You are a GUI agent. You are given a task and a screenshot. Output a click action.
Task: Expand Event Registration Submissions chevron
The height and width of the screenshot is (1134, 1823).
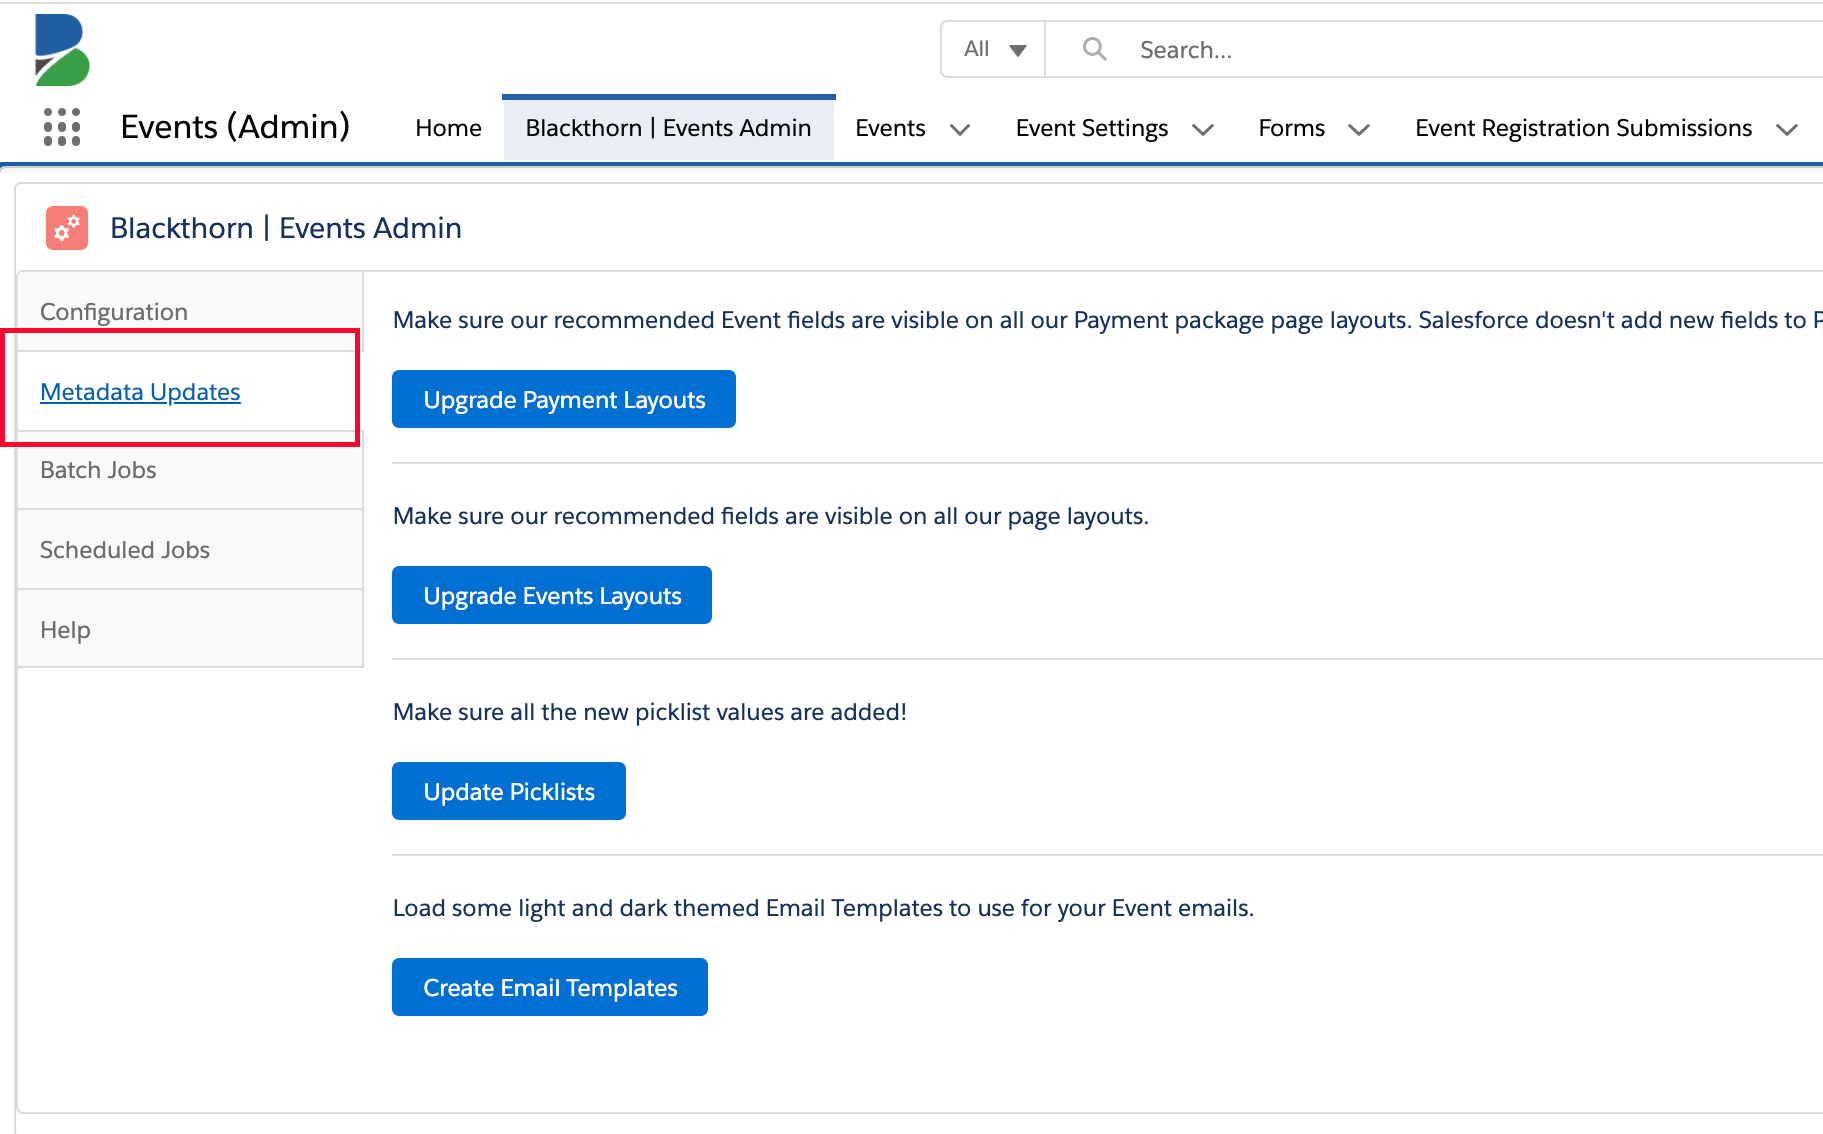(1787, 129)
